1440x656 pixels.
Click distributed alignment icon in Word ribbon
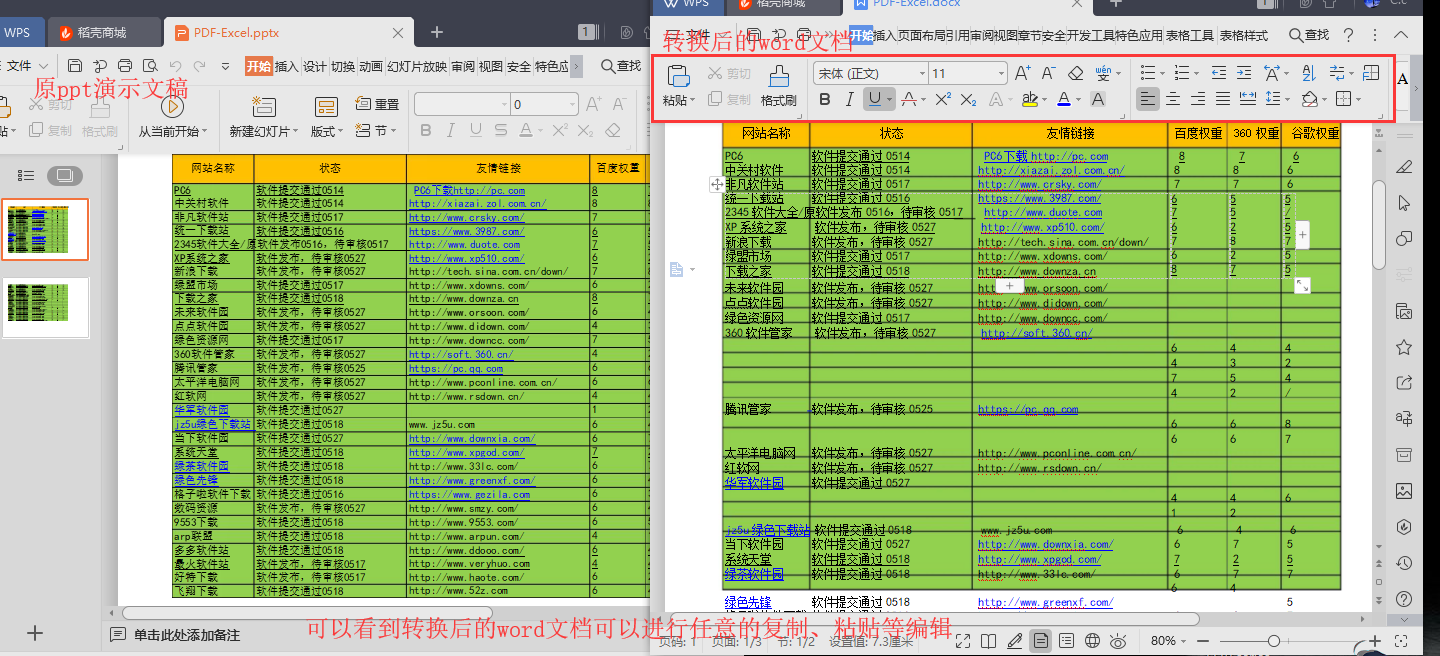click(x=1248, y=99)
